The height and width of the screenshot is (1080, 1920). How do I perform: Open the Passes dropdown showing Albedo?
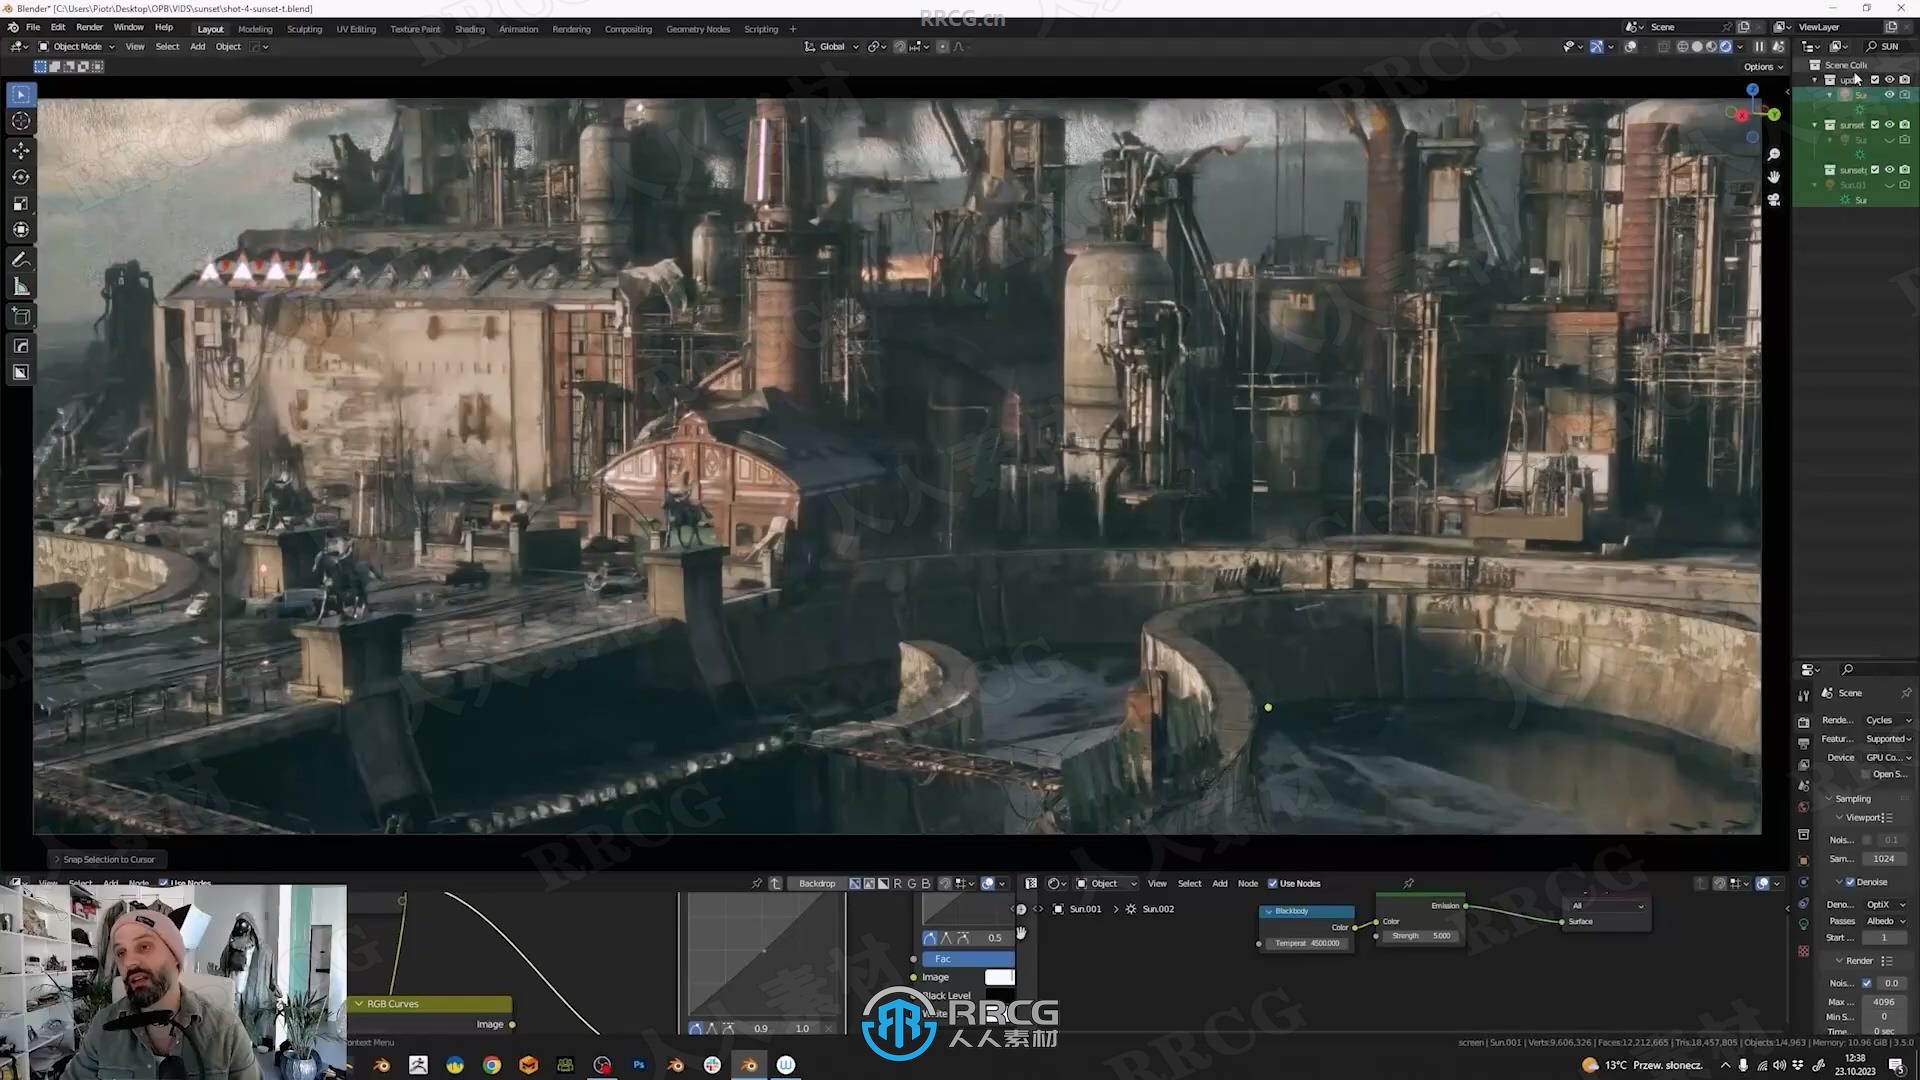pyautogui.click(x=1885, y=922)
